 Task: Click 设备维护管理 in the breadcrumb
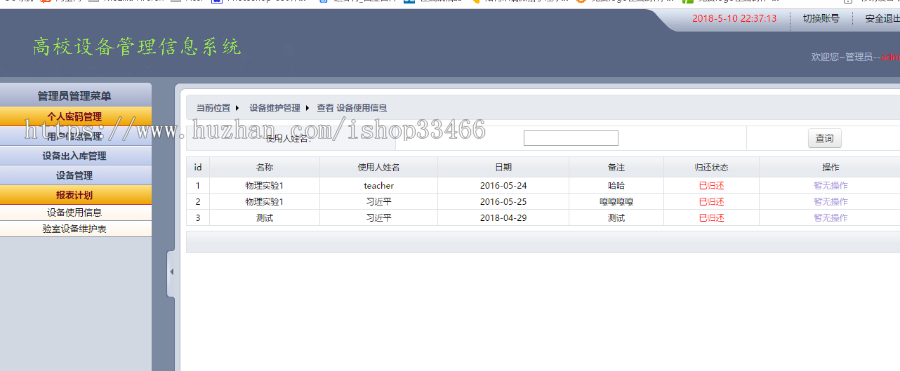[274, 108]
